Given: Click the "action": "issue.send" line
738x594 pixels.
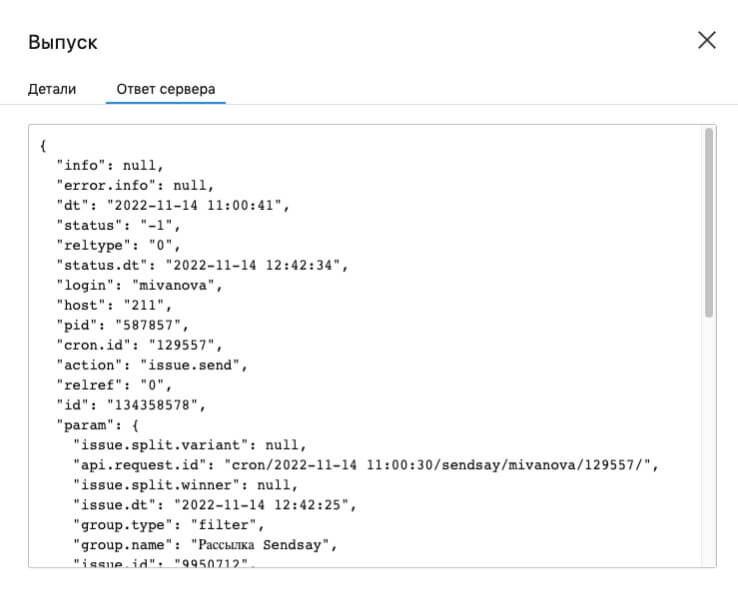Looking at the screenshot, I should (x=151, y=365).
